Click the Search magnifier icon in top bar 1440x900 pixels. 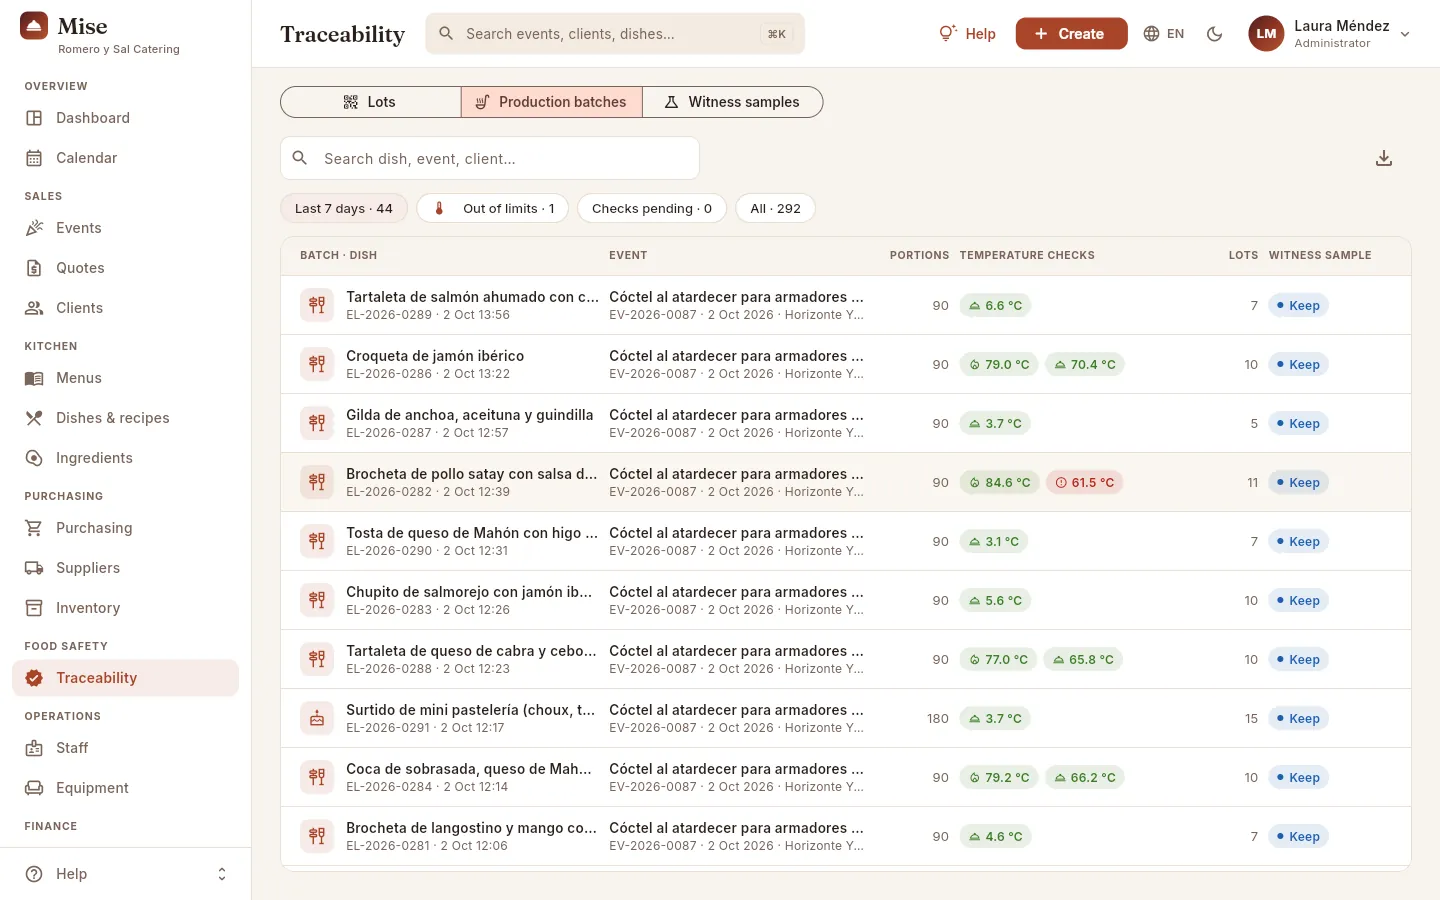click(447, 34)
